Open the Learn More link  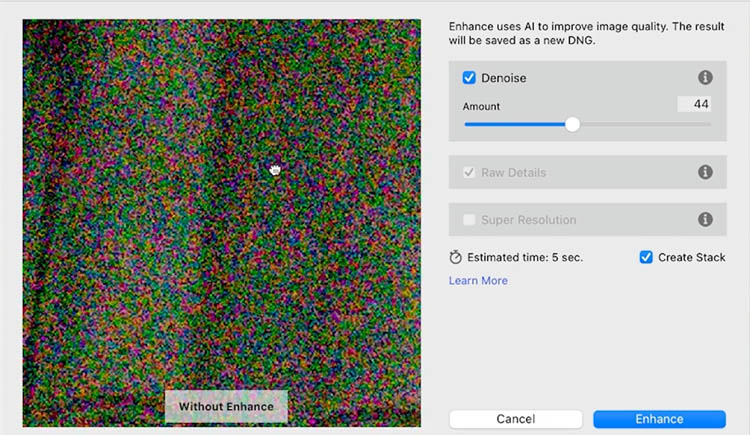[478, 281]
